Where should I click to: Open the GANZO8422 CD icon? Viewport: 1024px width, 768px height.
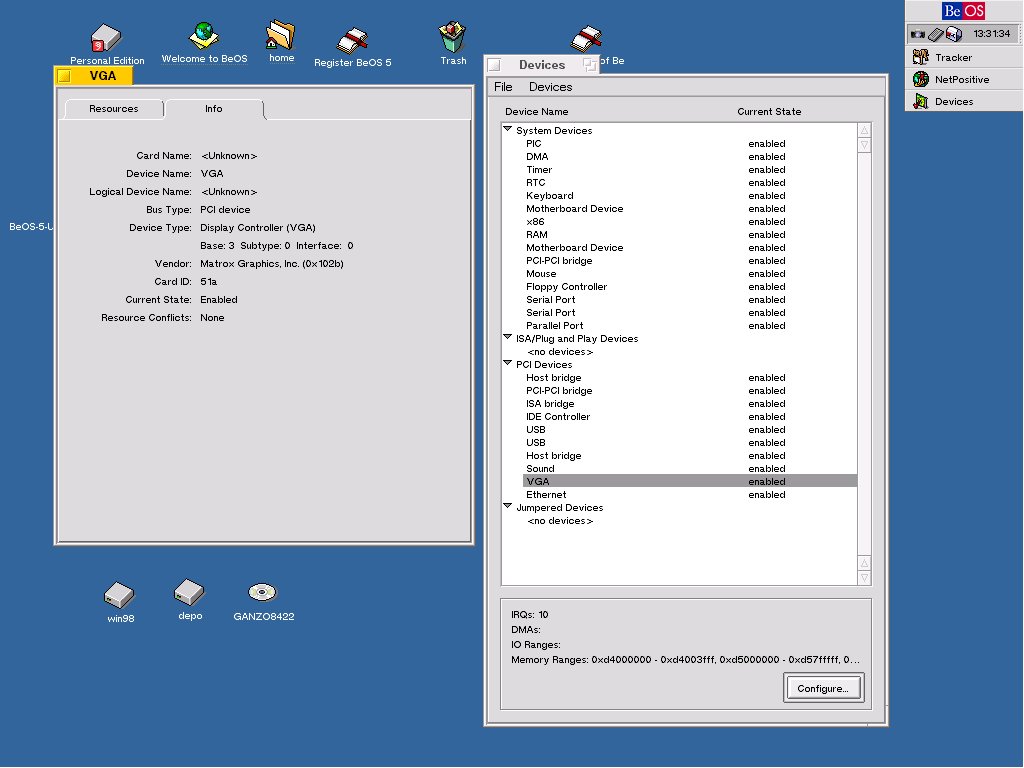[x=262, y=592]
